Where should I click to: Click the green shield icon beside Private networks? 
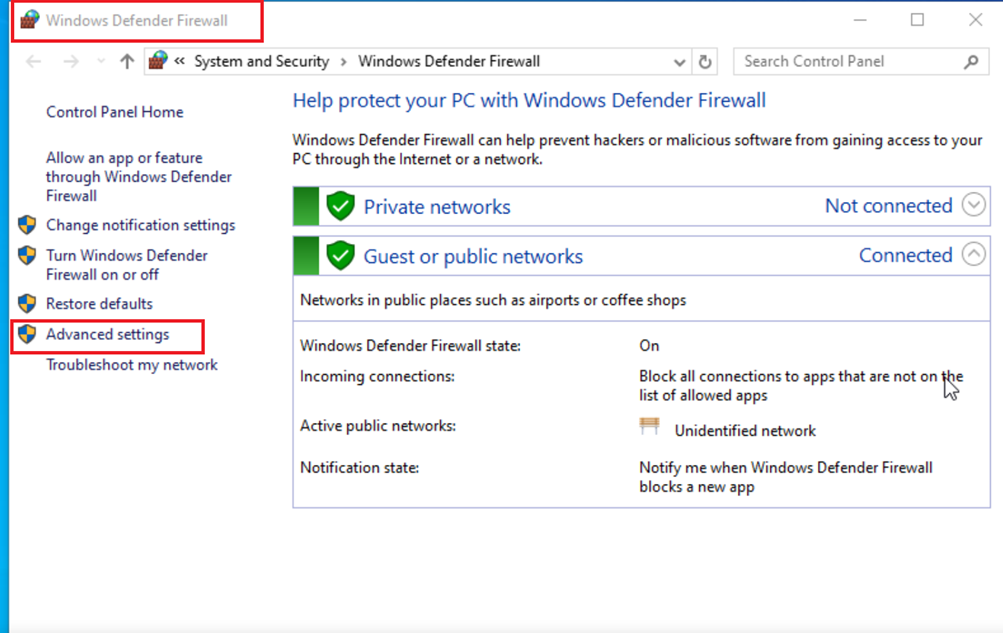pyautogui.click(x=341, y=207)
